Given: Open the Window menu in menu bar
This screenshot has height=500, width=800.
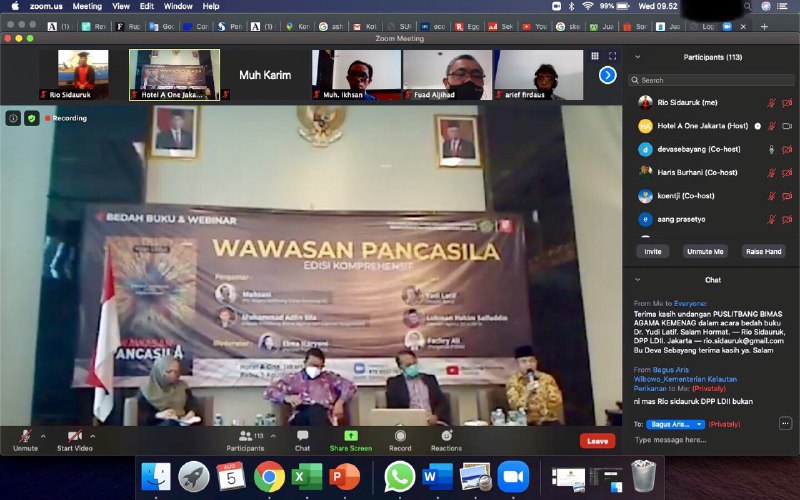Looking at the screenshot, I should pos(178,6).
